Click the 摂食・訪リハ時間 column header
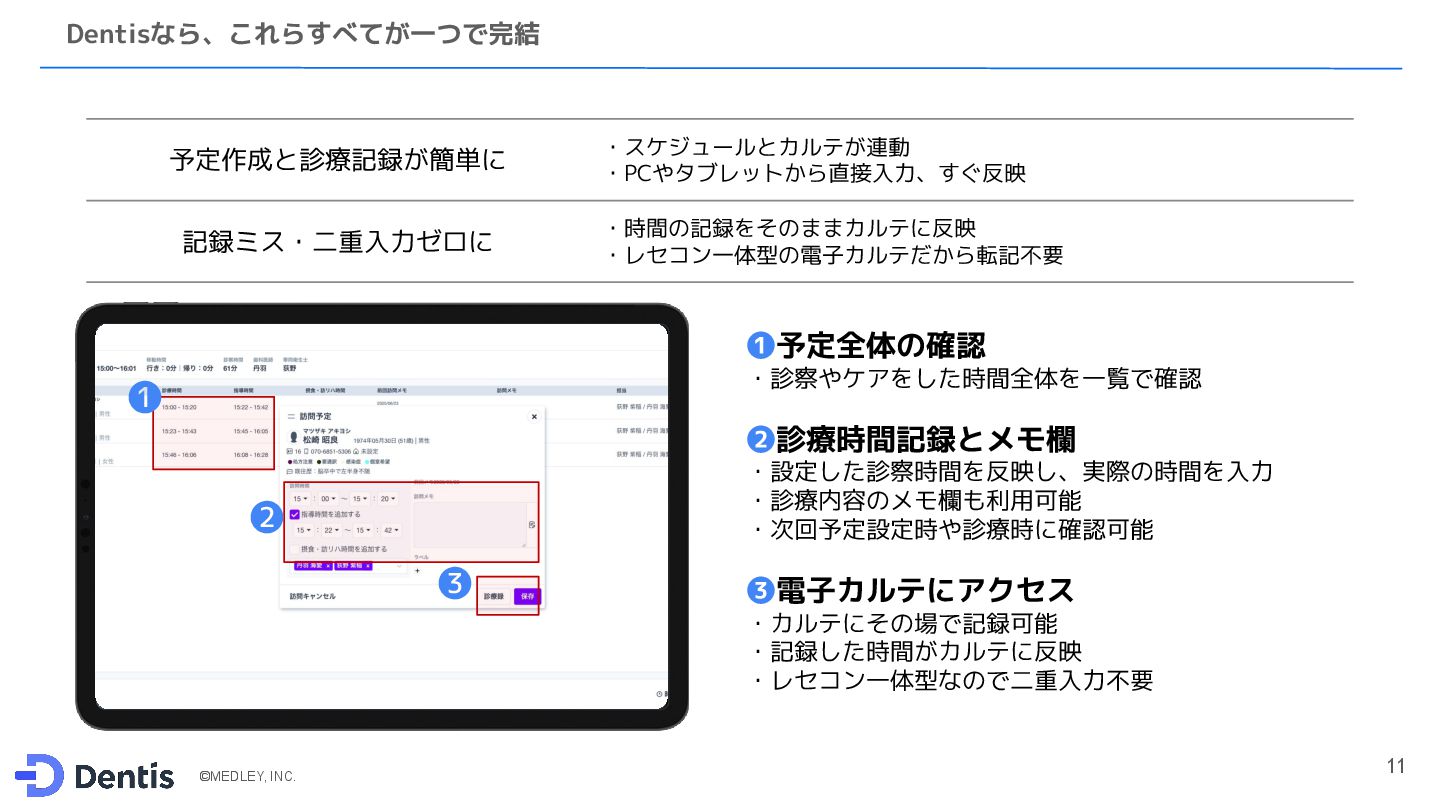The width and height of the screenshot is (1440, 810). click(324, 389)
